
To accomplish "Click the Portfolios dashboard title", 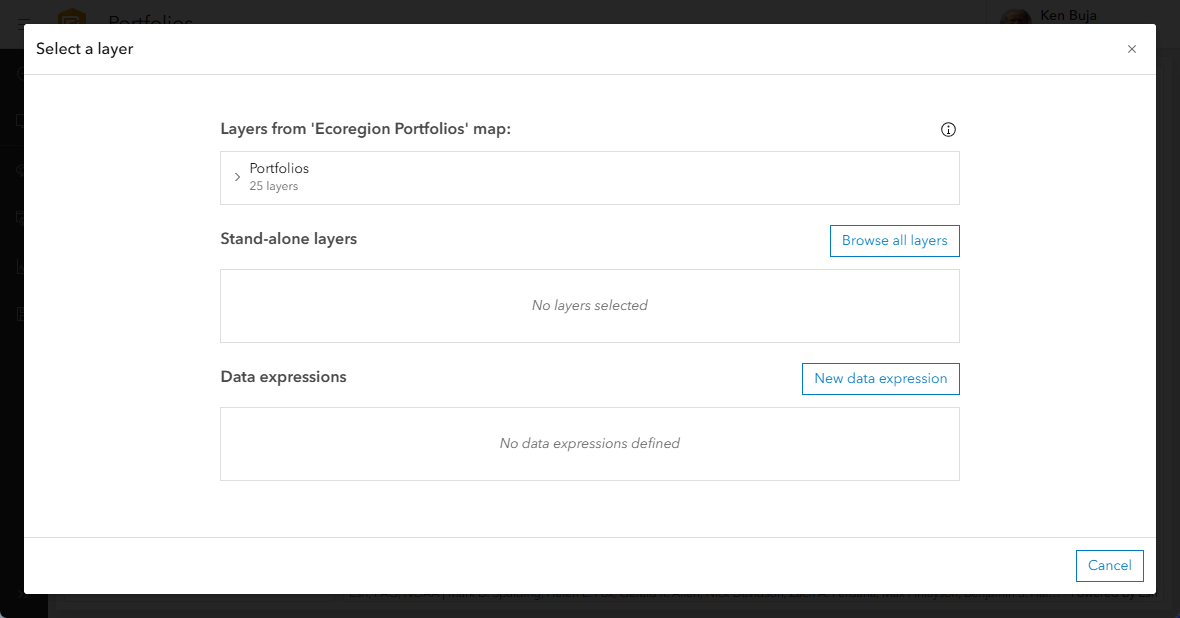I will pyautogui.click(x=150, y=22).
